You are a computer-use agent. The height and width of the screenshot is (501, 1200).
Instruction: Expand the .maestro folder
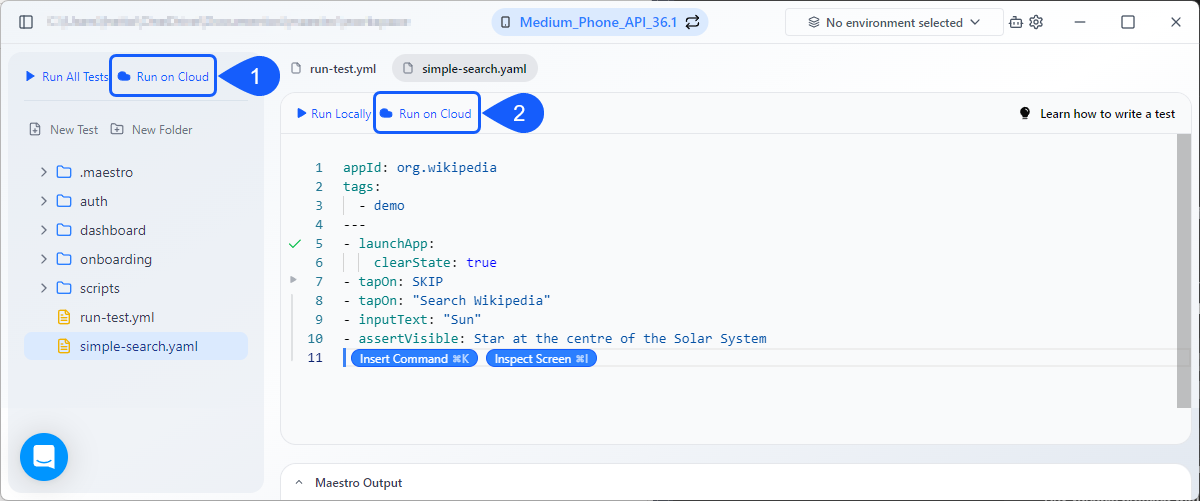click(x=44, y=172)
